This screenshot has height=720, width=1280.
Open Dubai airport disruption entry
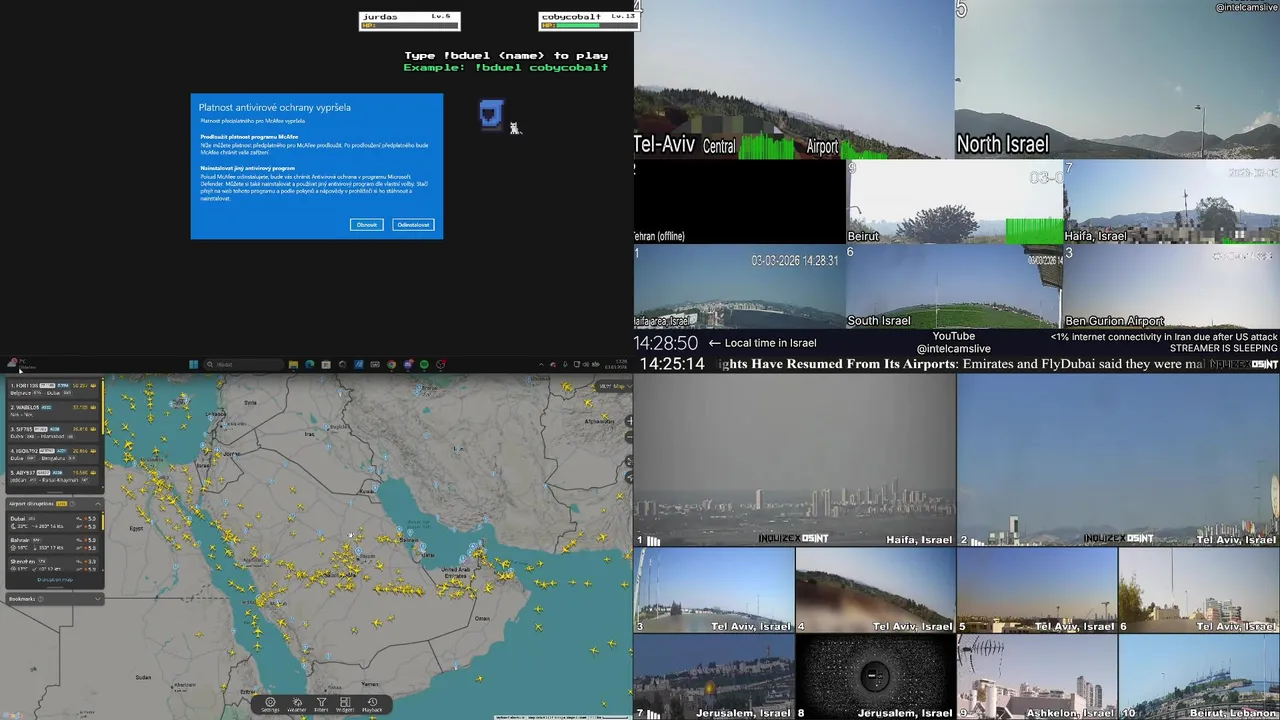tap(53, 522)
